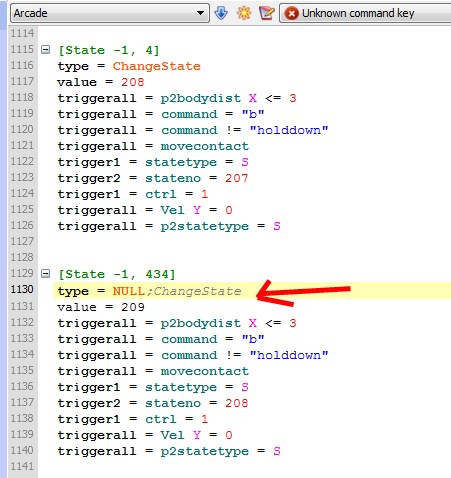Viewport: 451px width, 478px height.
Task: Click the p2statetype line at 1140
Action: (169, 451)
